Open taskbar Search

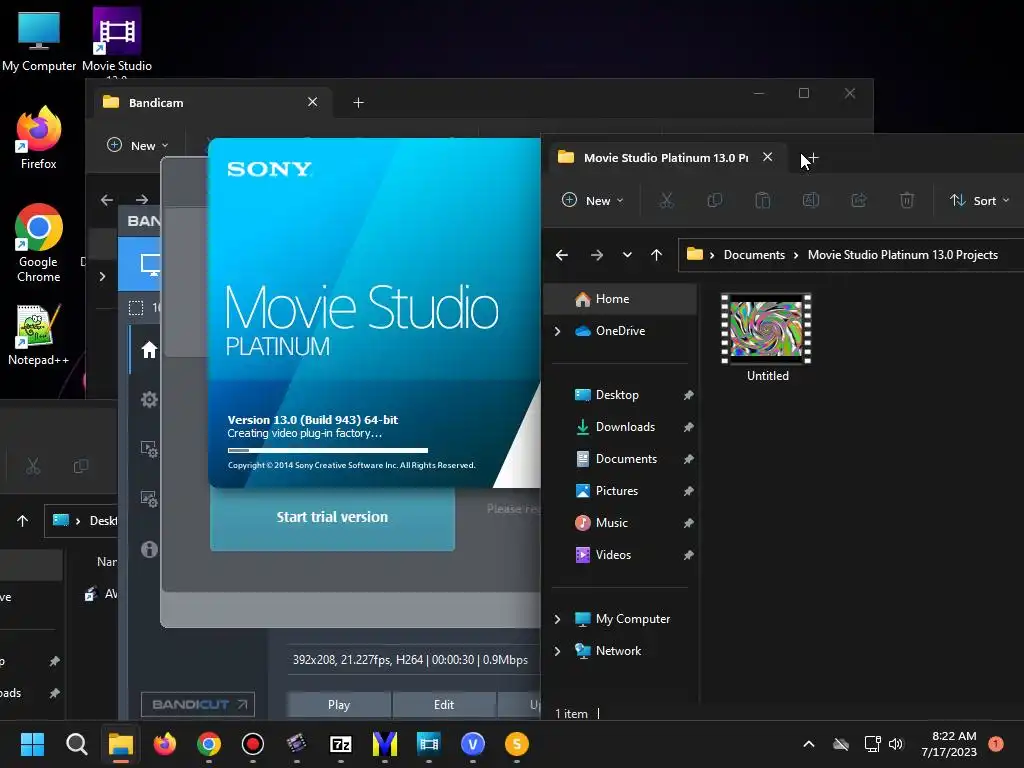[x=76, y=744]
